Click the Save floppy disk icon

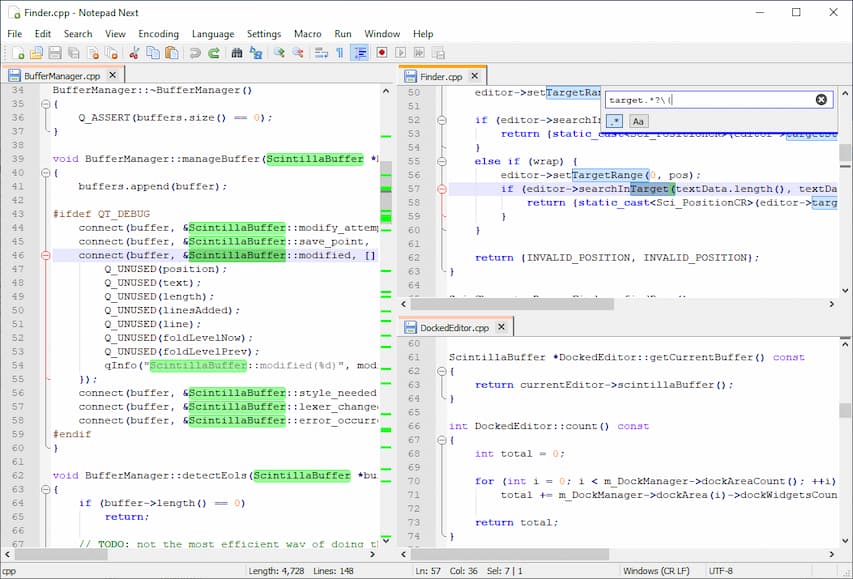(55, 53)
